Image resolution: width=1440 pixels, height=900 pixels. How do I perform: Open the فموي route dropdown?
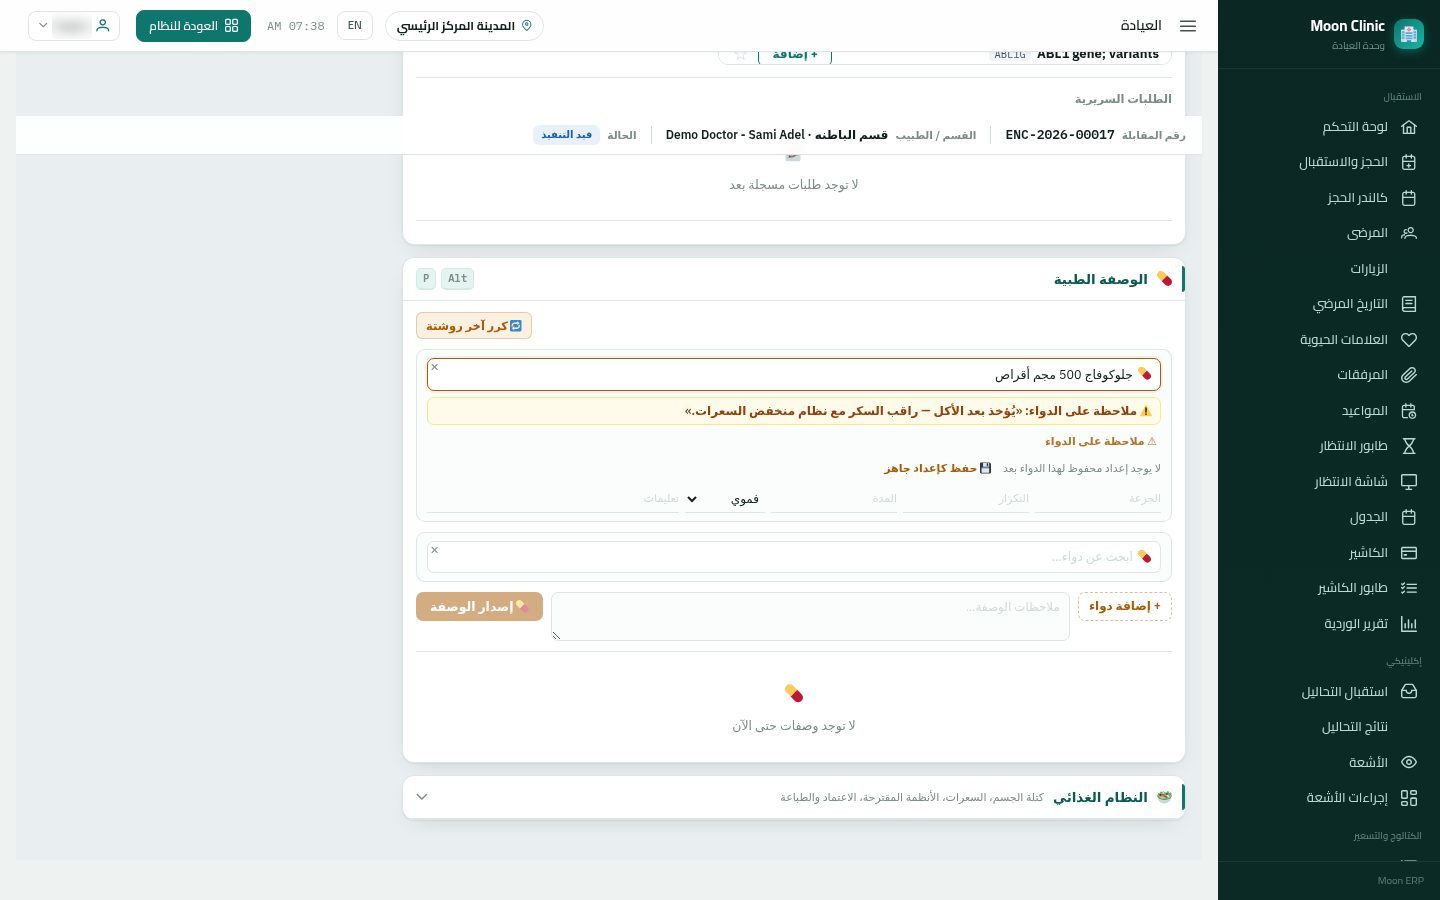(725, 499)
